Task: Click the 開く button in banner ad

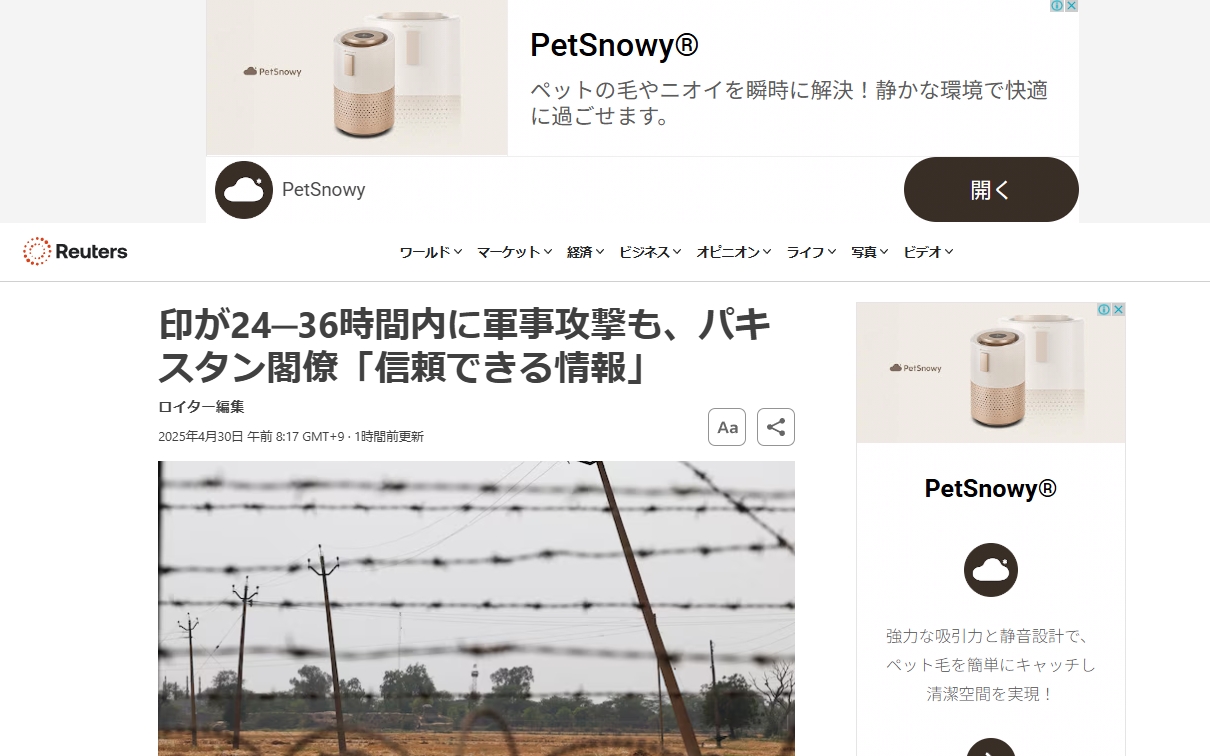Action: [x=991, y=189]
